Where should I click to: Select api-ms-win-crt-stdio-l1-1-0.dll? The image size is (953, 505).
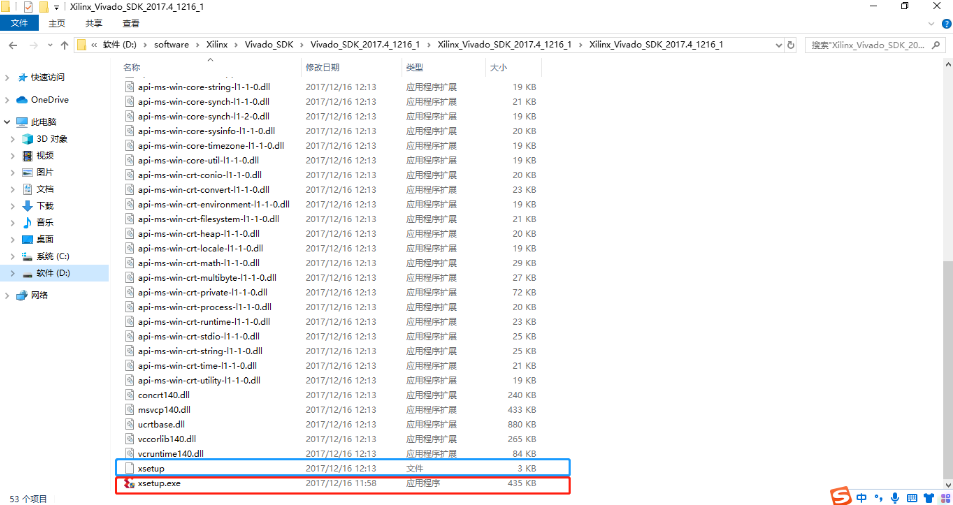pyautogui.click(x=198, y=336)
